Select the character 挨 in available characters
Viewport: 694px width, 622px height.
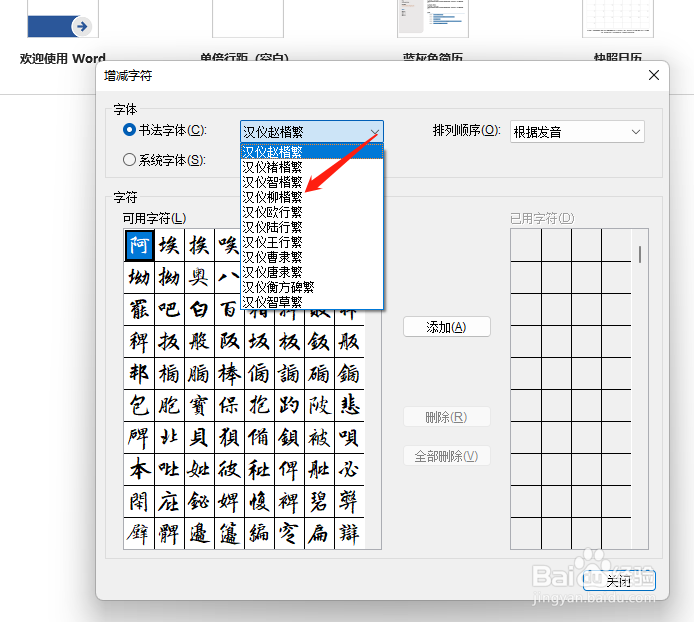click(199, 245)
